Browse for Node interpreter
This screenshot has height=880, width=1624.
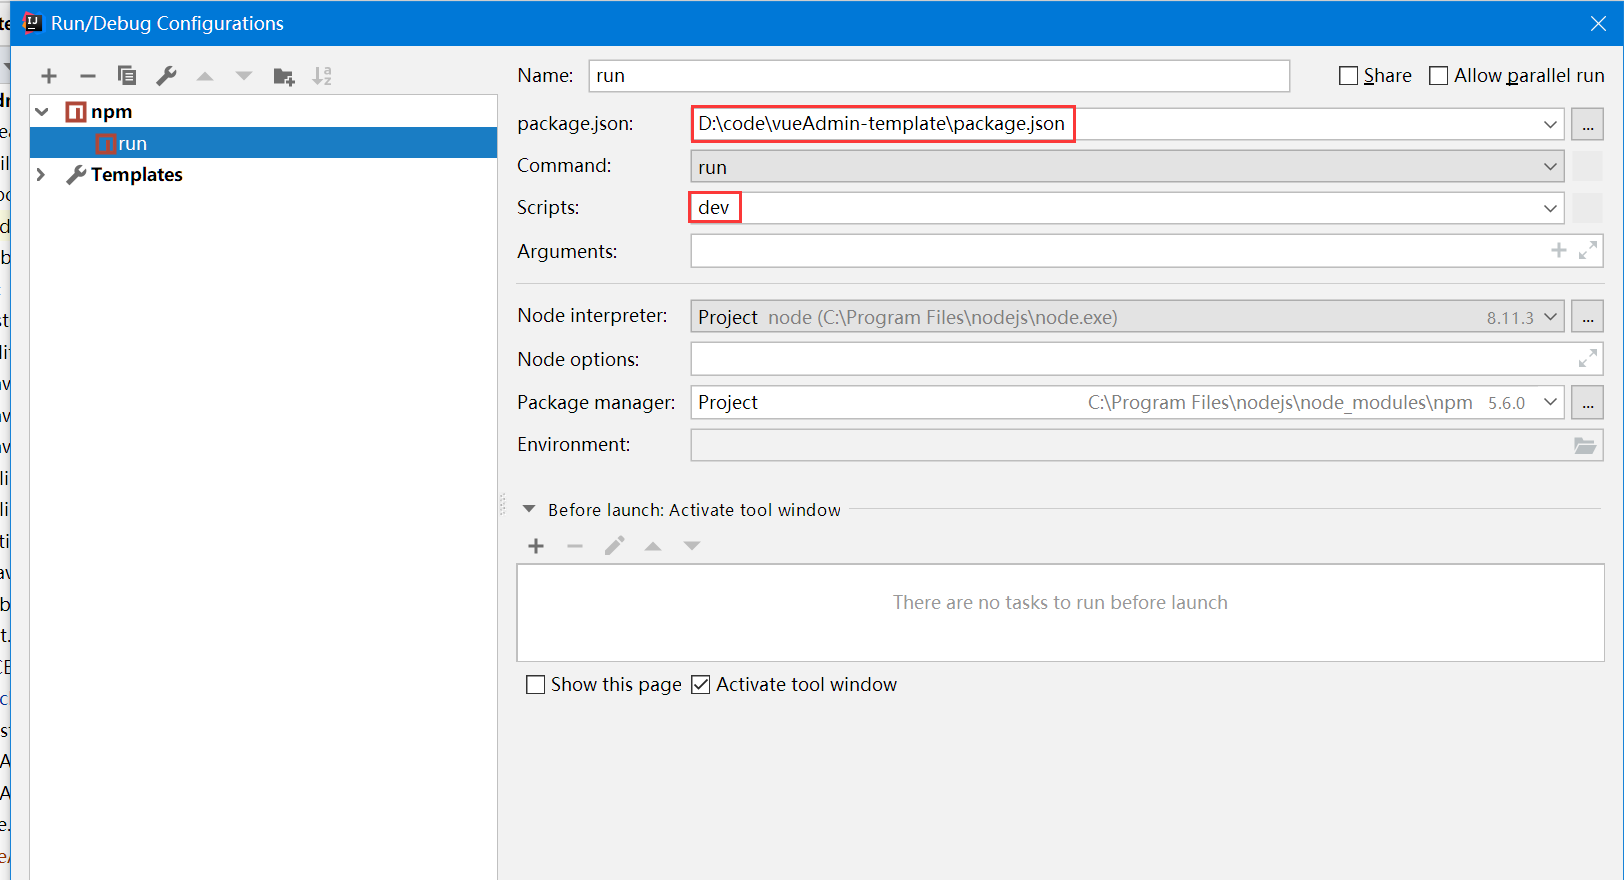1588,317
